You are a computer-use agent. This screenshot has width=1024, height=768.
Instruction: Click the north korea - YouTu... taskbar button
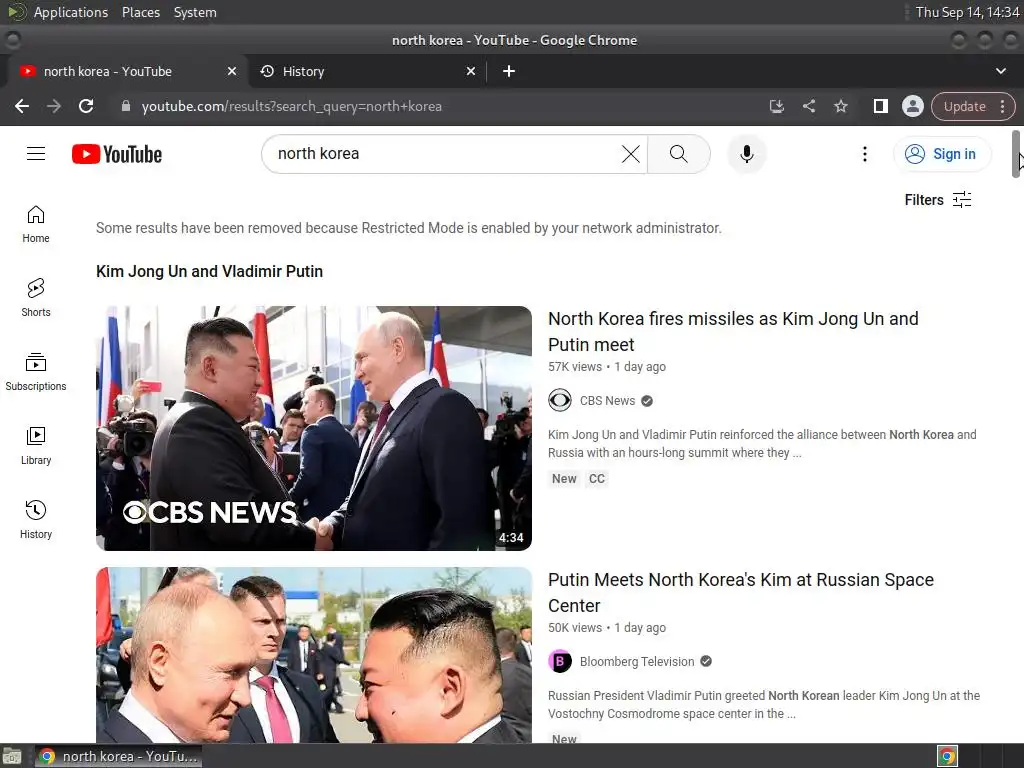click(118, 756)
